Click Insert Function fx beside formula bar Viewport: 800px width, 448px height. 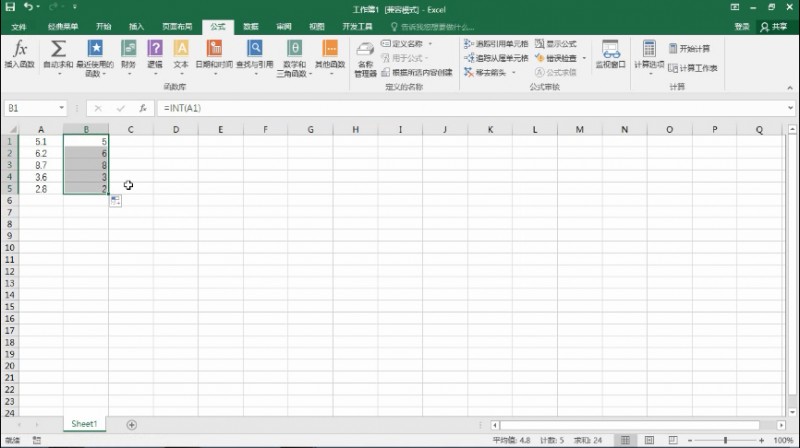[x=143, y=108]
